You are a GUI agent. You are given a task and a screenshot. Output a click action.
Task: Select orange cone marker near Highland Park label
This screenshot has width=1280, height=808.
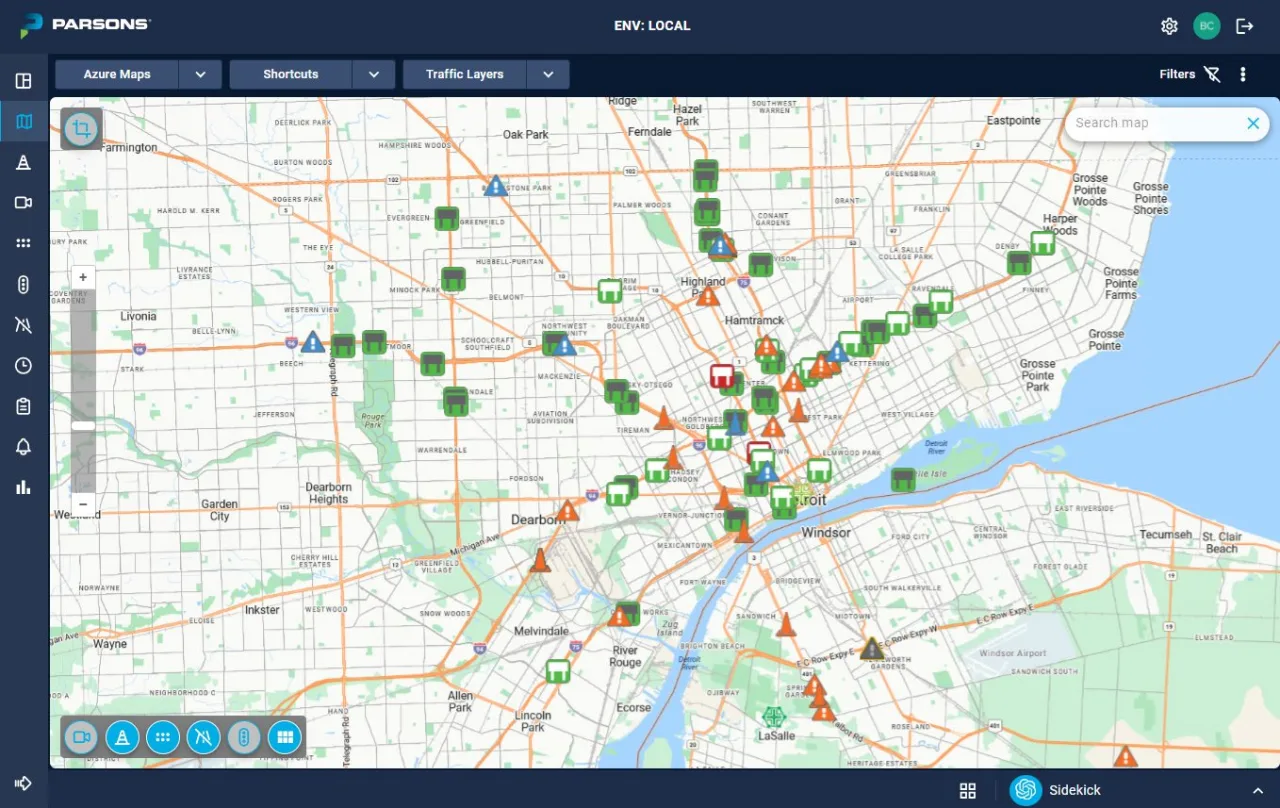coord(708,296)
